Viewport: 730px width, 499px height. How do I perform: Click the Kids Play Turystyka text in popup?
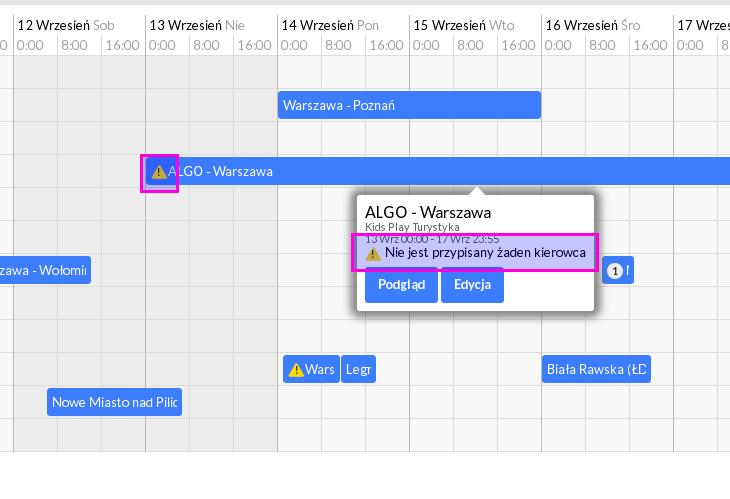coord(412,227)
